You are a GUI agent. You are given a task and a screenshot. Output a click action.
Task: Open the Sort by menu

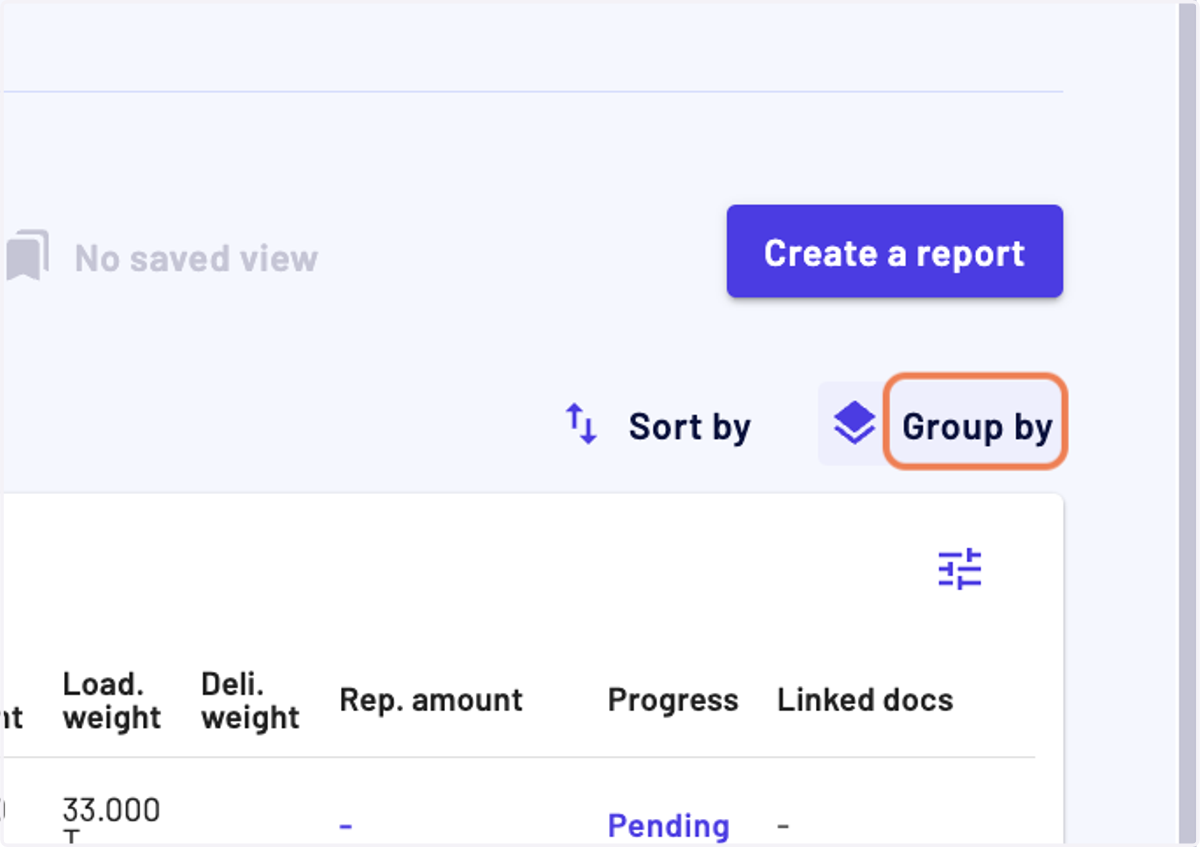689,427
